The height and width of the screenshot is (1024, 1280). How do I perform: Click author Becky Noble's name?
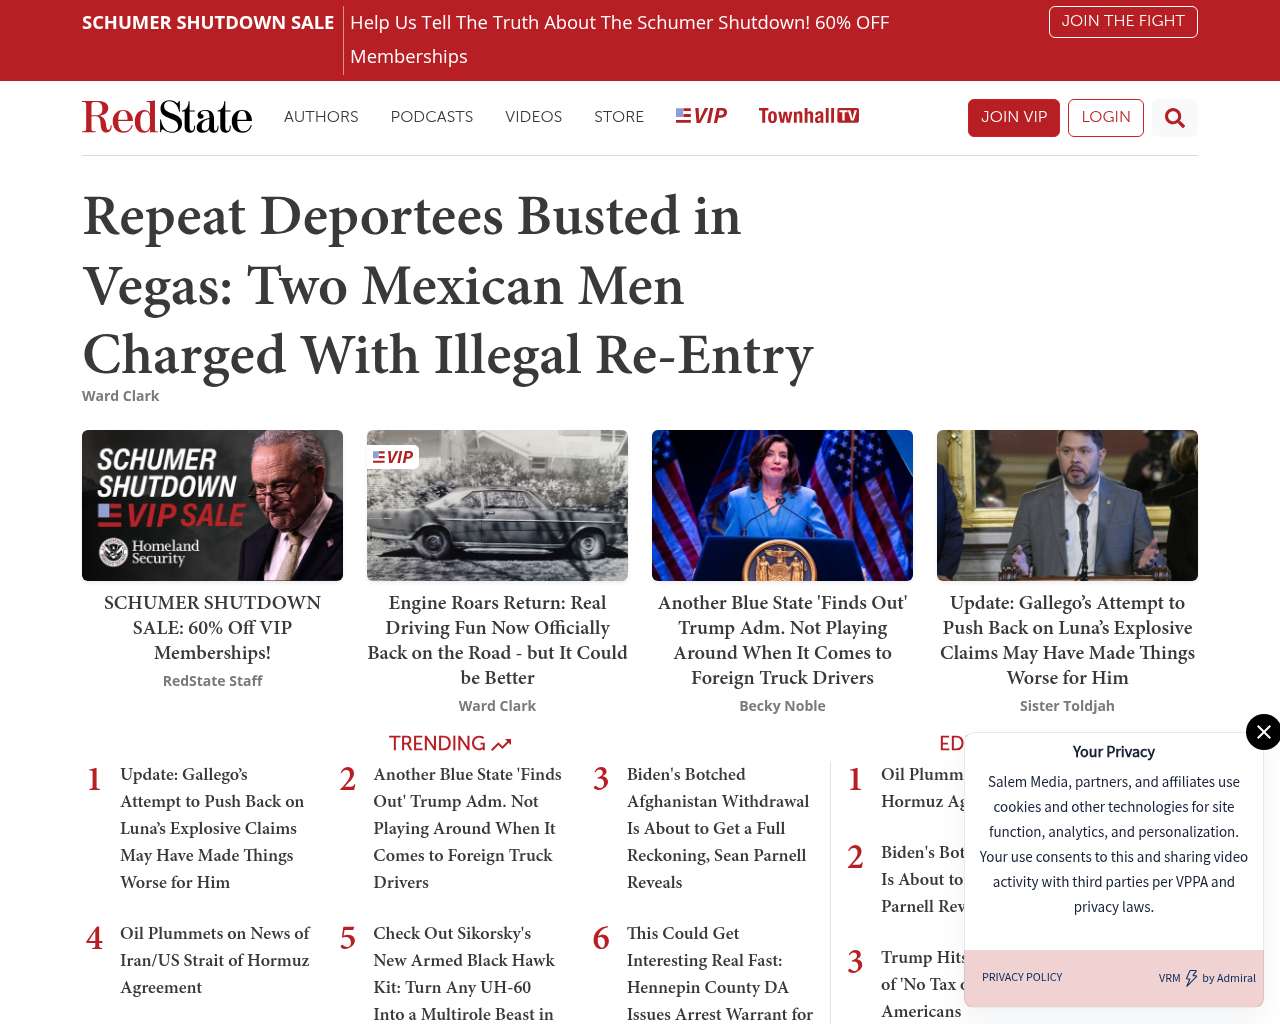click(782, 706)
